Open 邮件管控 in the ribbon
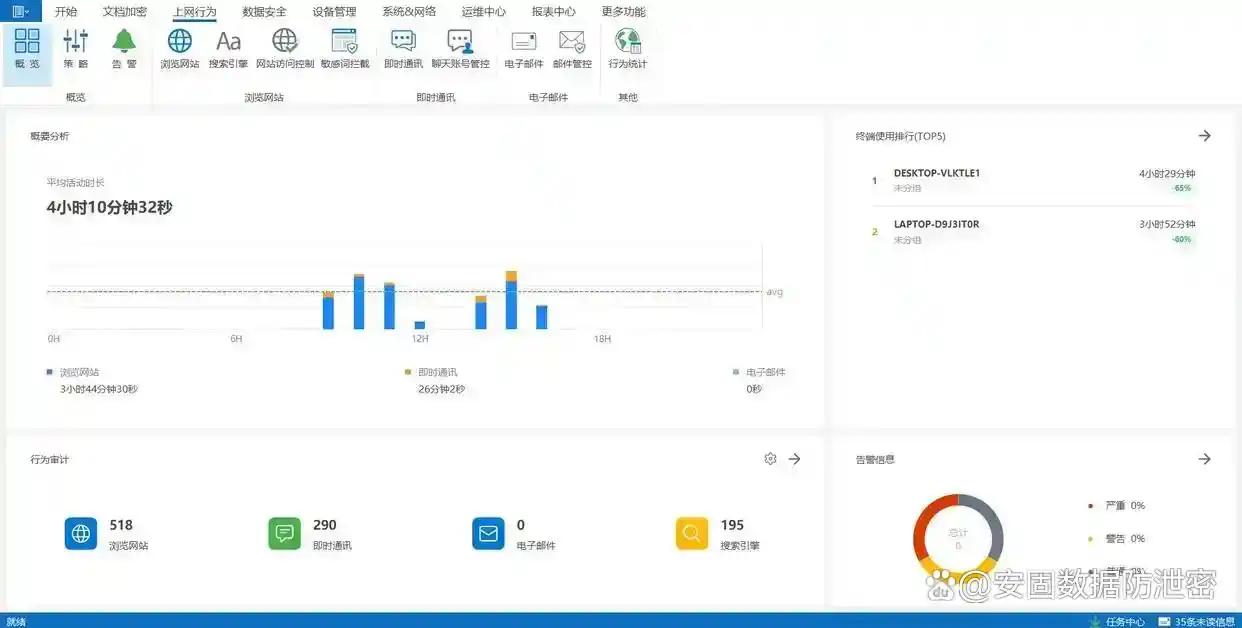 (572, 49)
